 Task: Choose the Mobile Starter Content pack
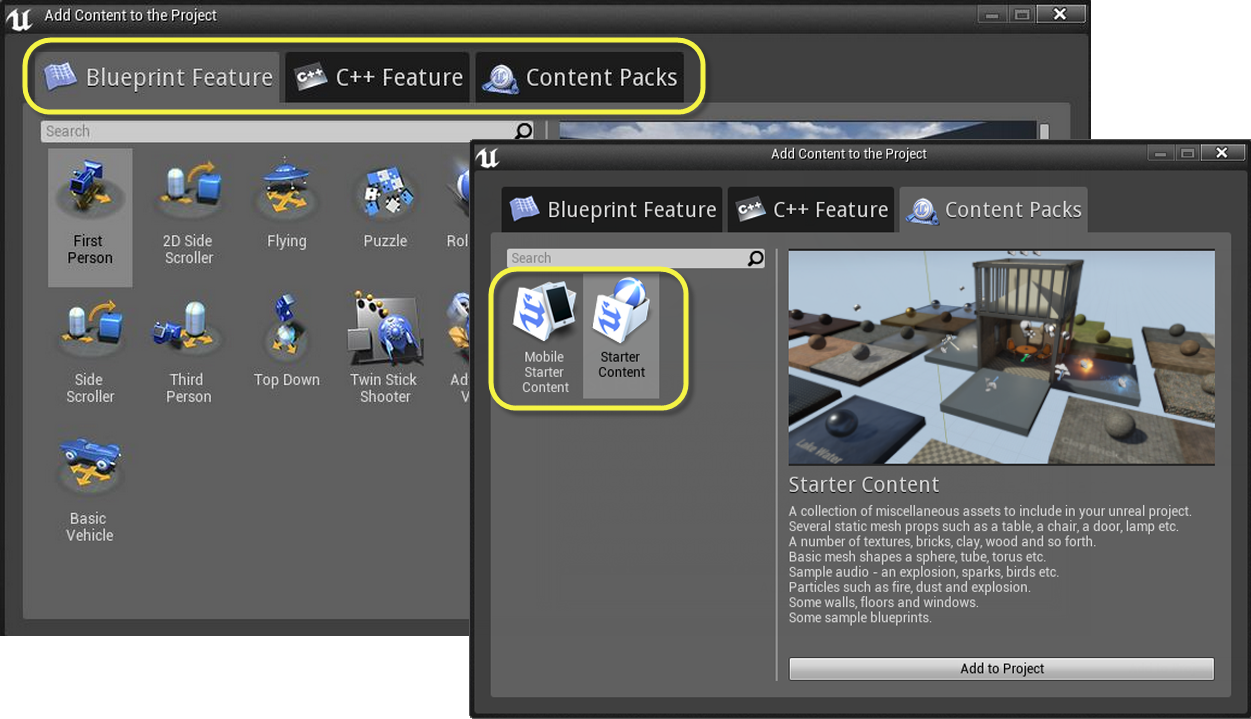tap(544, 310)
